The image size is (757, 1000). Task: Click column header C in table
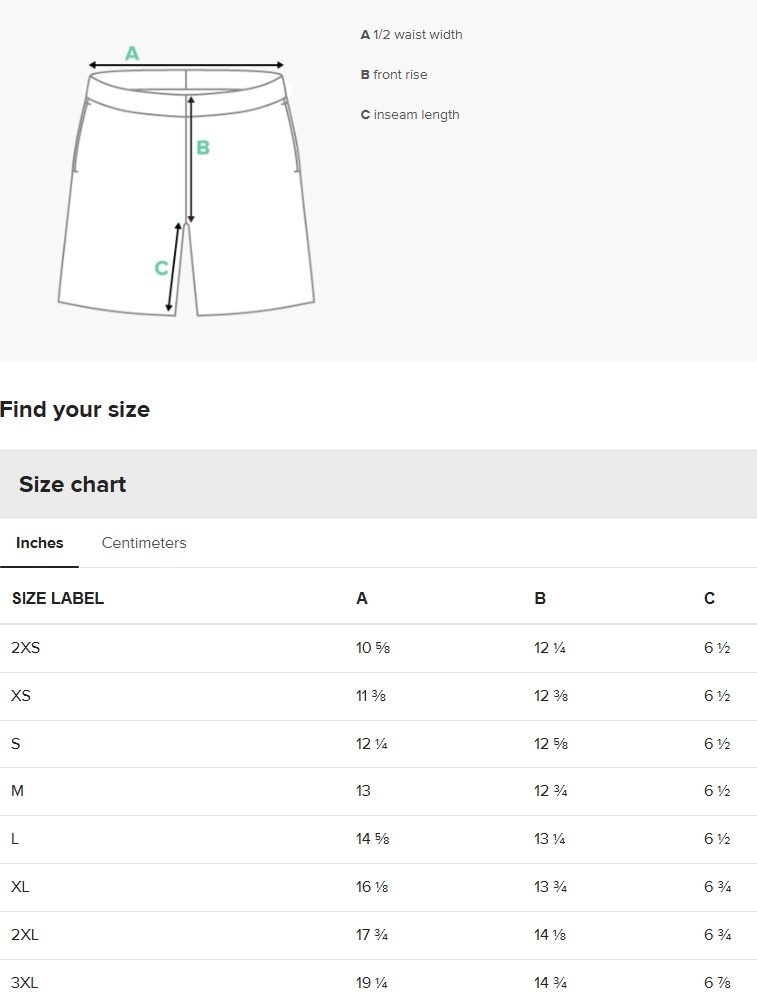click(x=709, y=598)
